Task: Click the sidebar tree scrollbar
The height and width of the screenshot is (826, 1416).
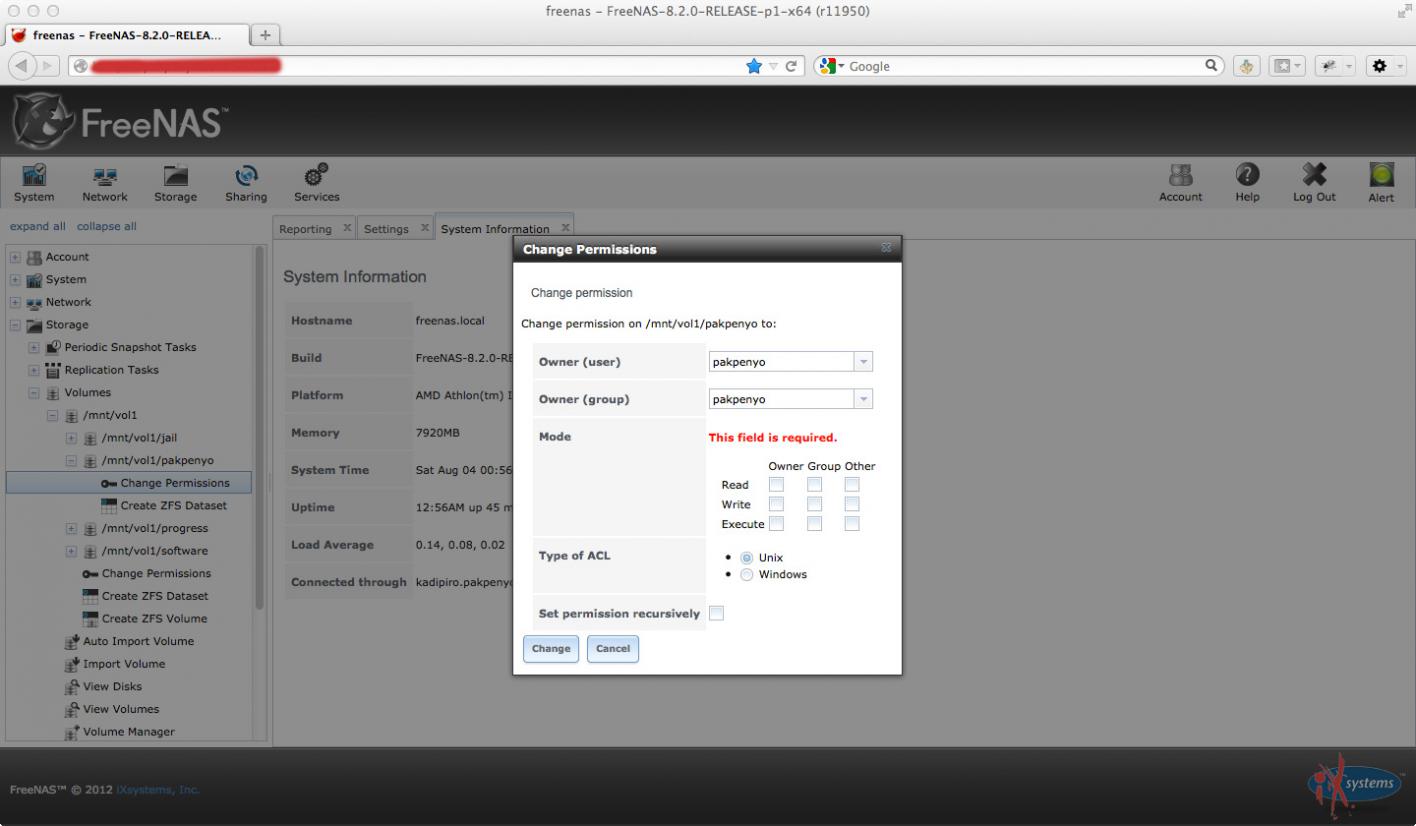Action: (261, 428)
